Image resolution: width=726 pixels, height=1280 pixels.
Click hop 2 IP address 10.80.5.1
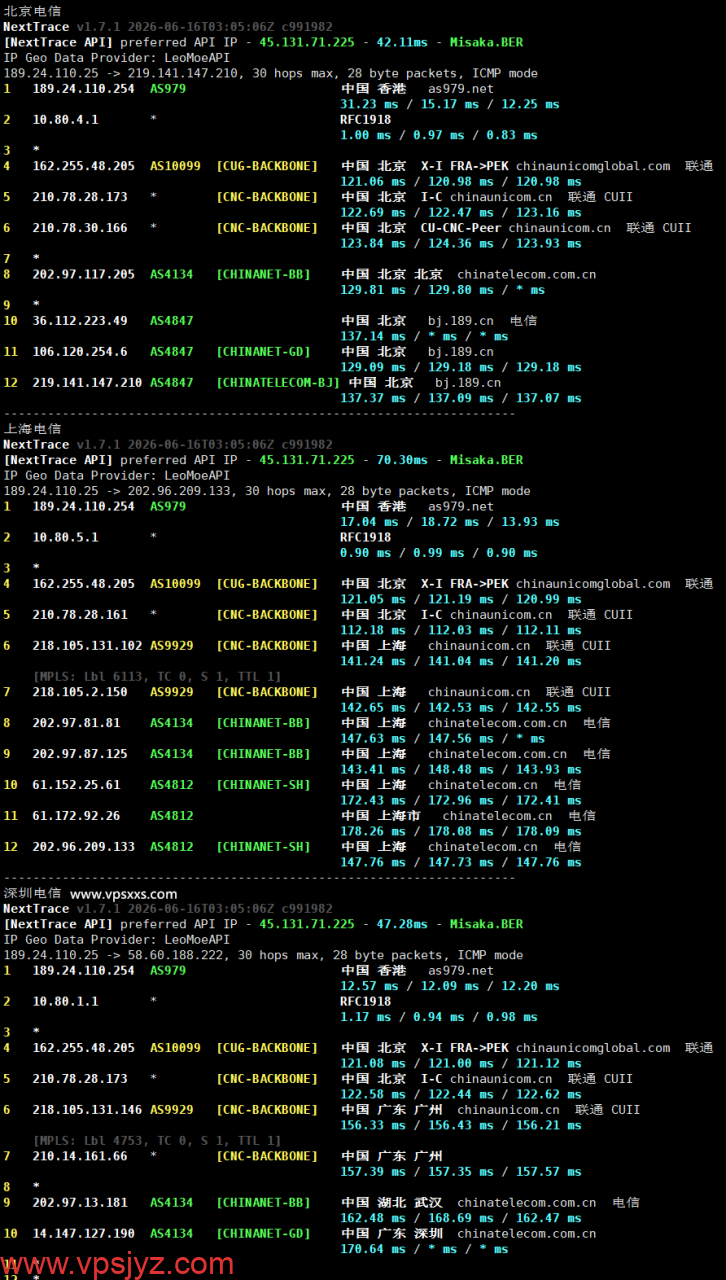pyautogui.click(x=65, y=537)
